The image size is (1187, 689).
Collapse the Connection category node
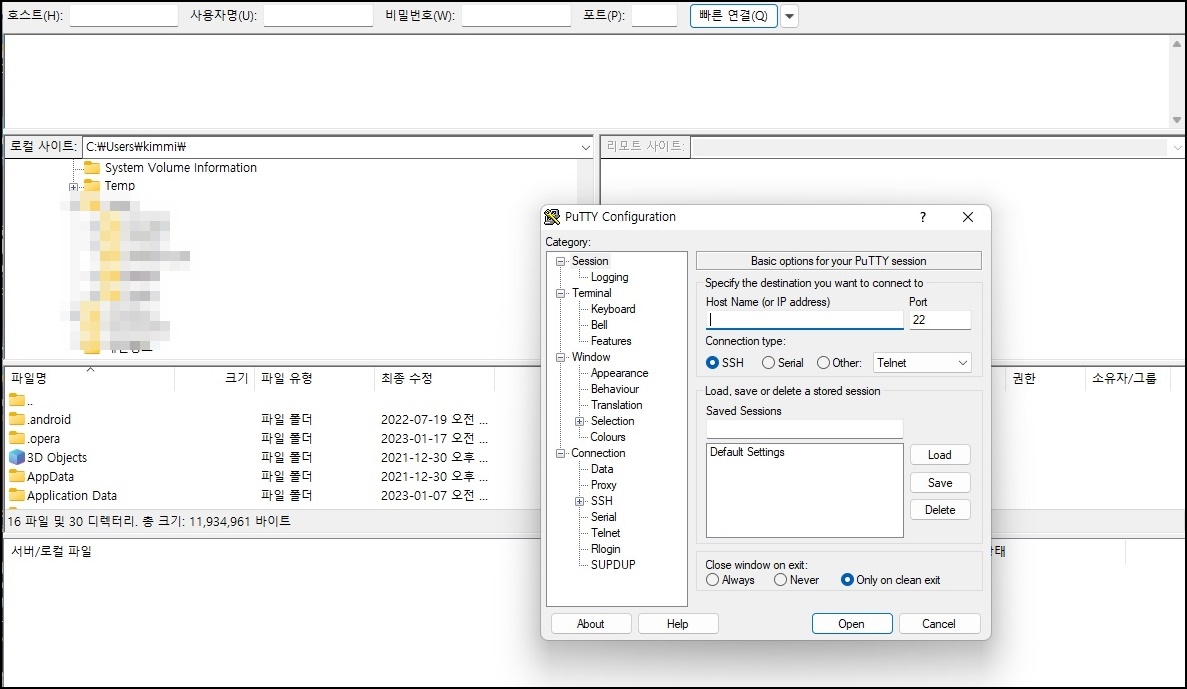click(x=561, y=454)
